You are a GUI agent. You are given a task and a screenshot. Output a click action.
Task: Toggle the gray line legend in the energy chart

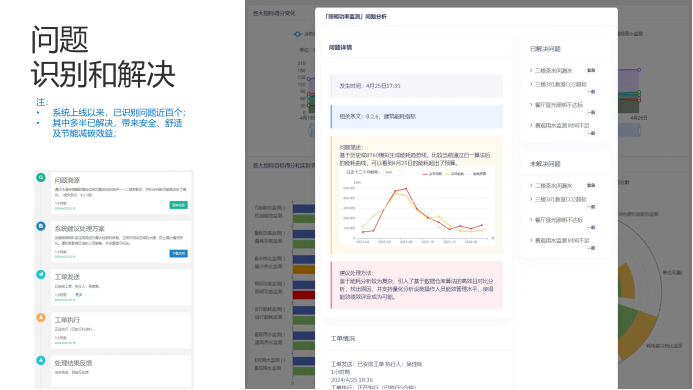point(476,174)
